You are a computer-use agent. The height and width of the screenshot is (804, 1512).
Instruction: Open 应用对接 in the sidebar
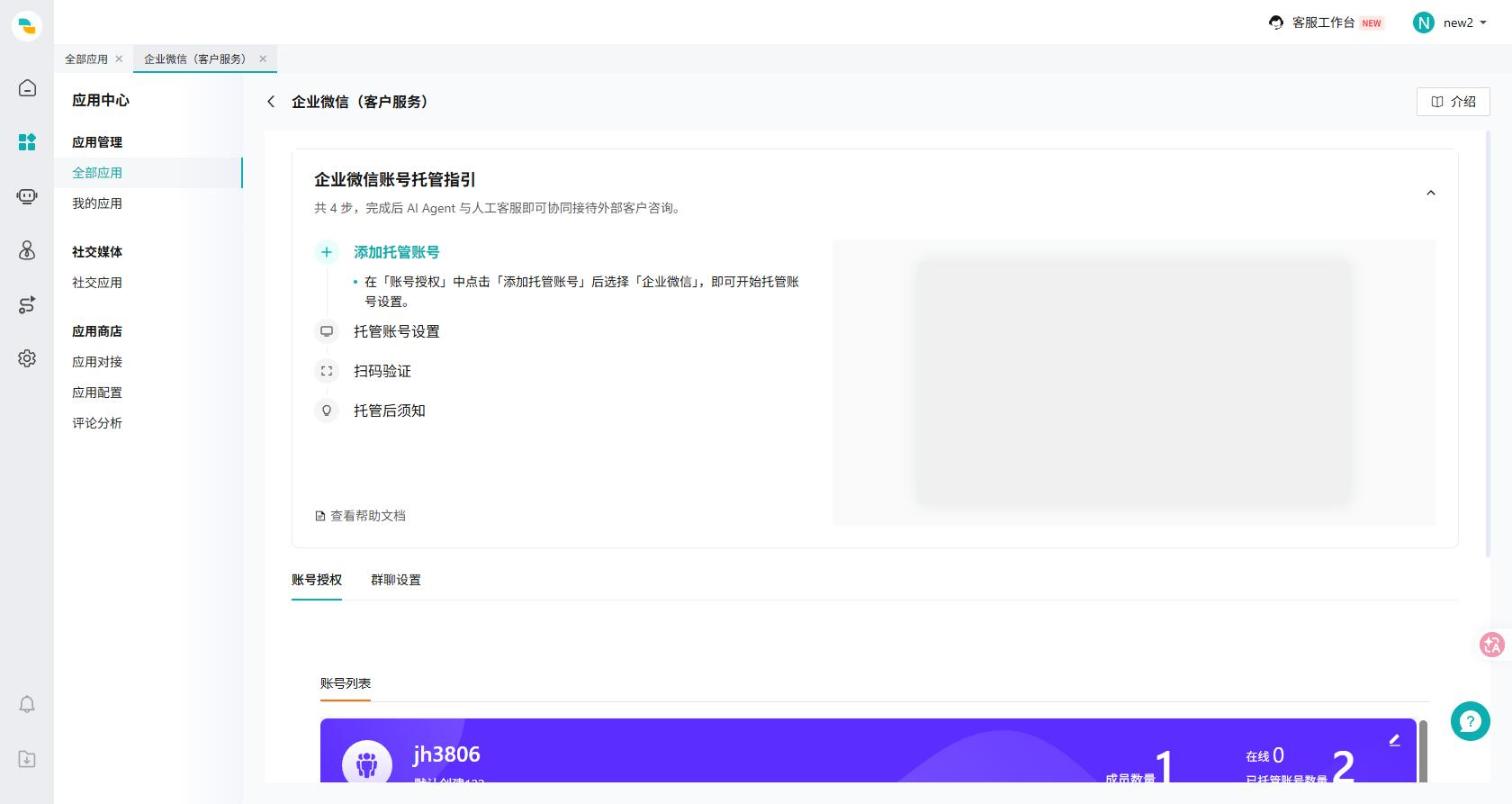[97, 362]
